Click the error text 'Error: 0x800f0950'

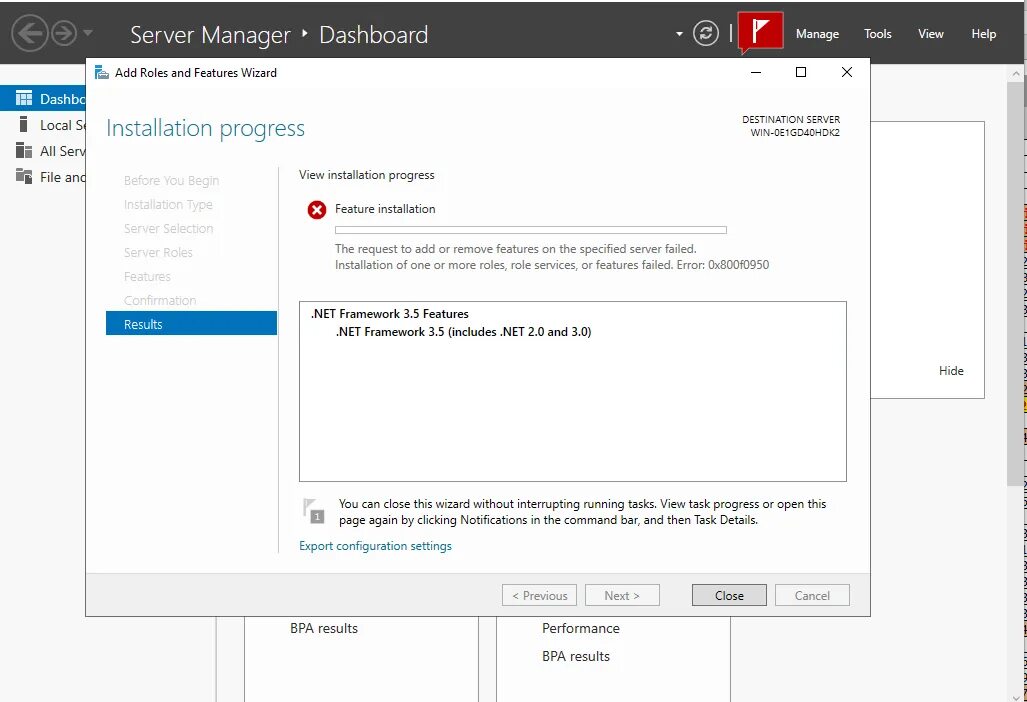[x=723, y=265]
